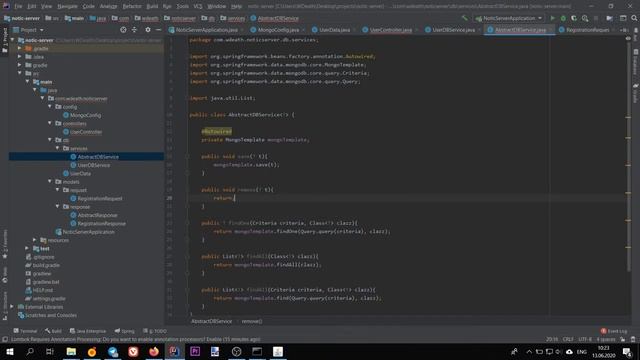Run NoticServerApplication with the green play icon
This screenshot has width=640, height=360.
pos(552,18)
